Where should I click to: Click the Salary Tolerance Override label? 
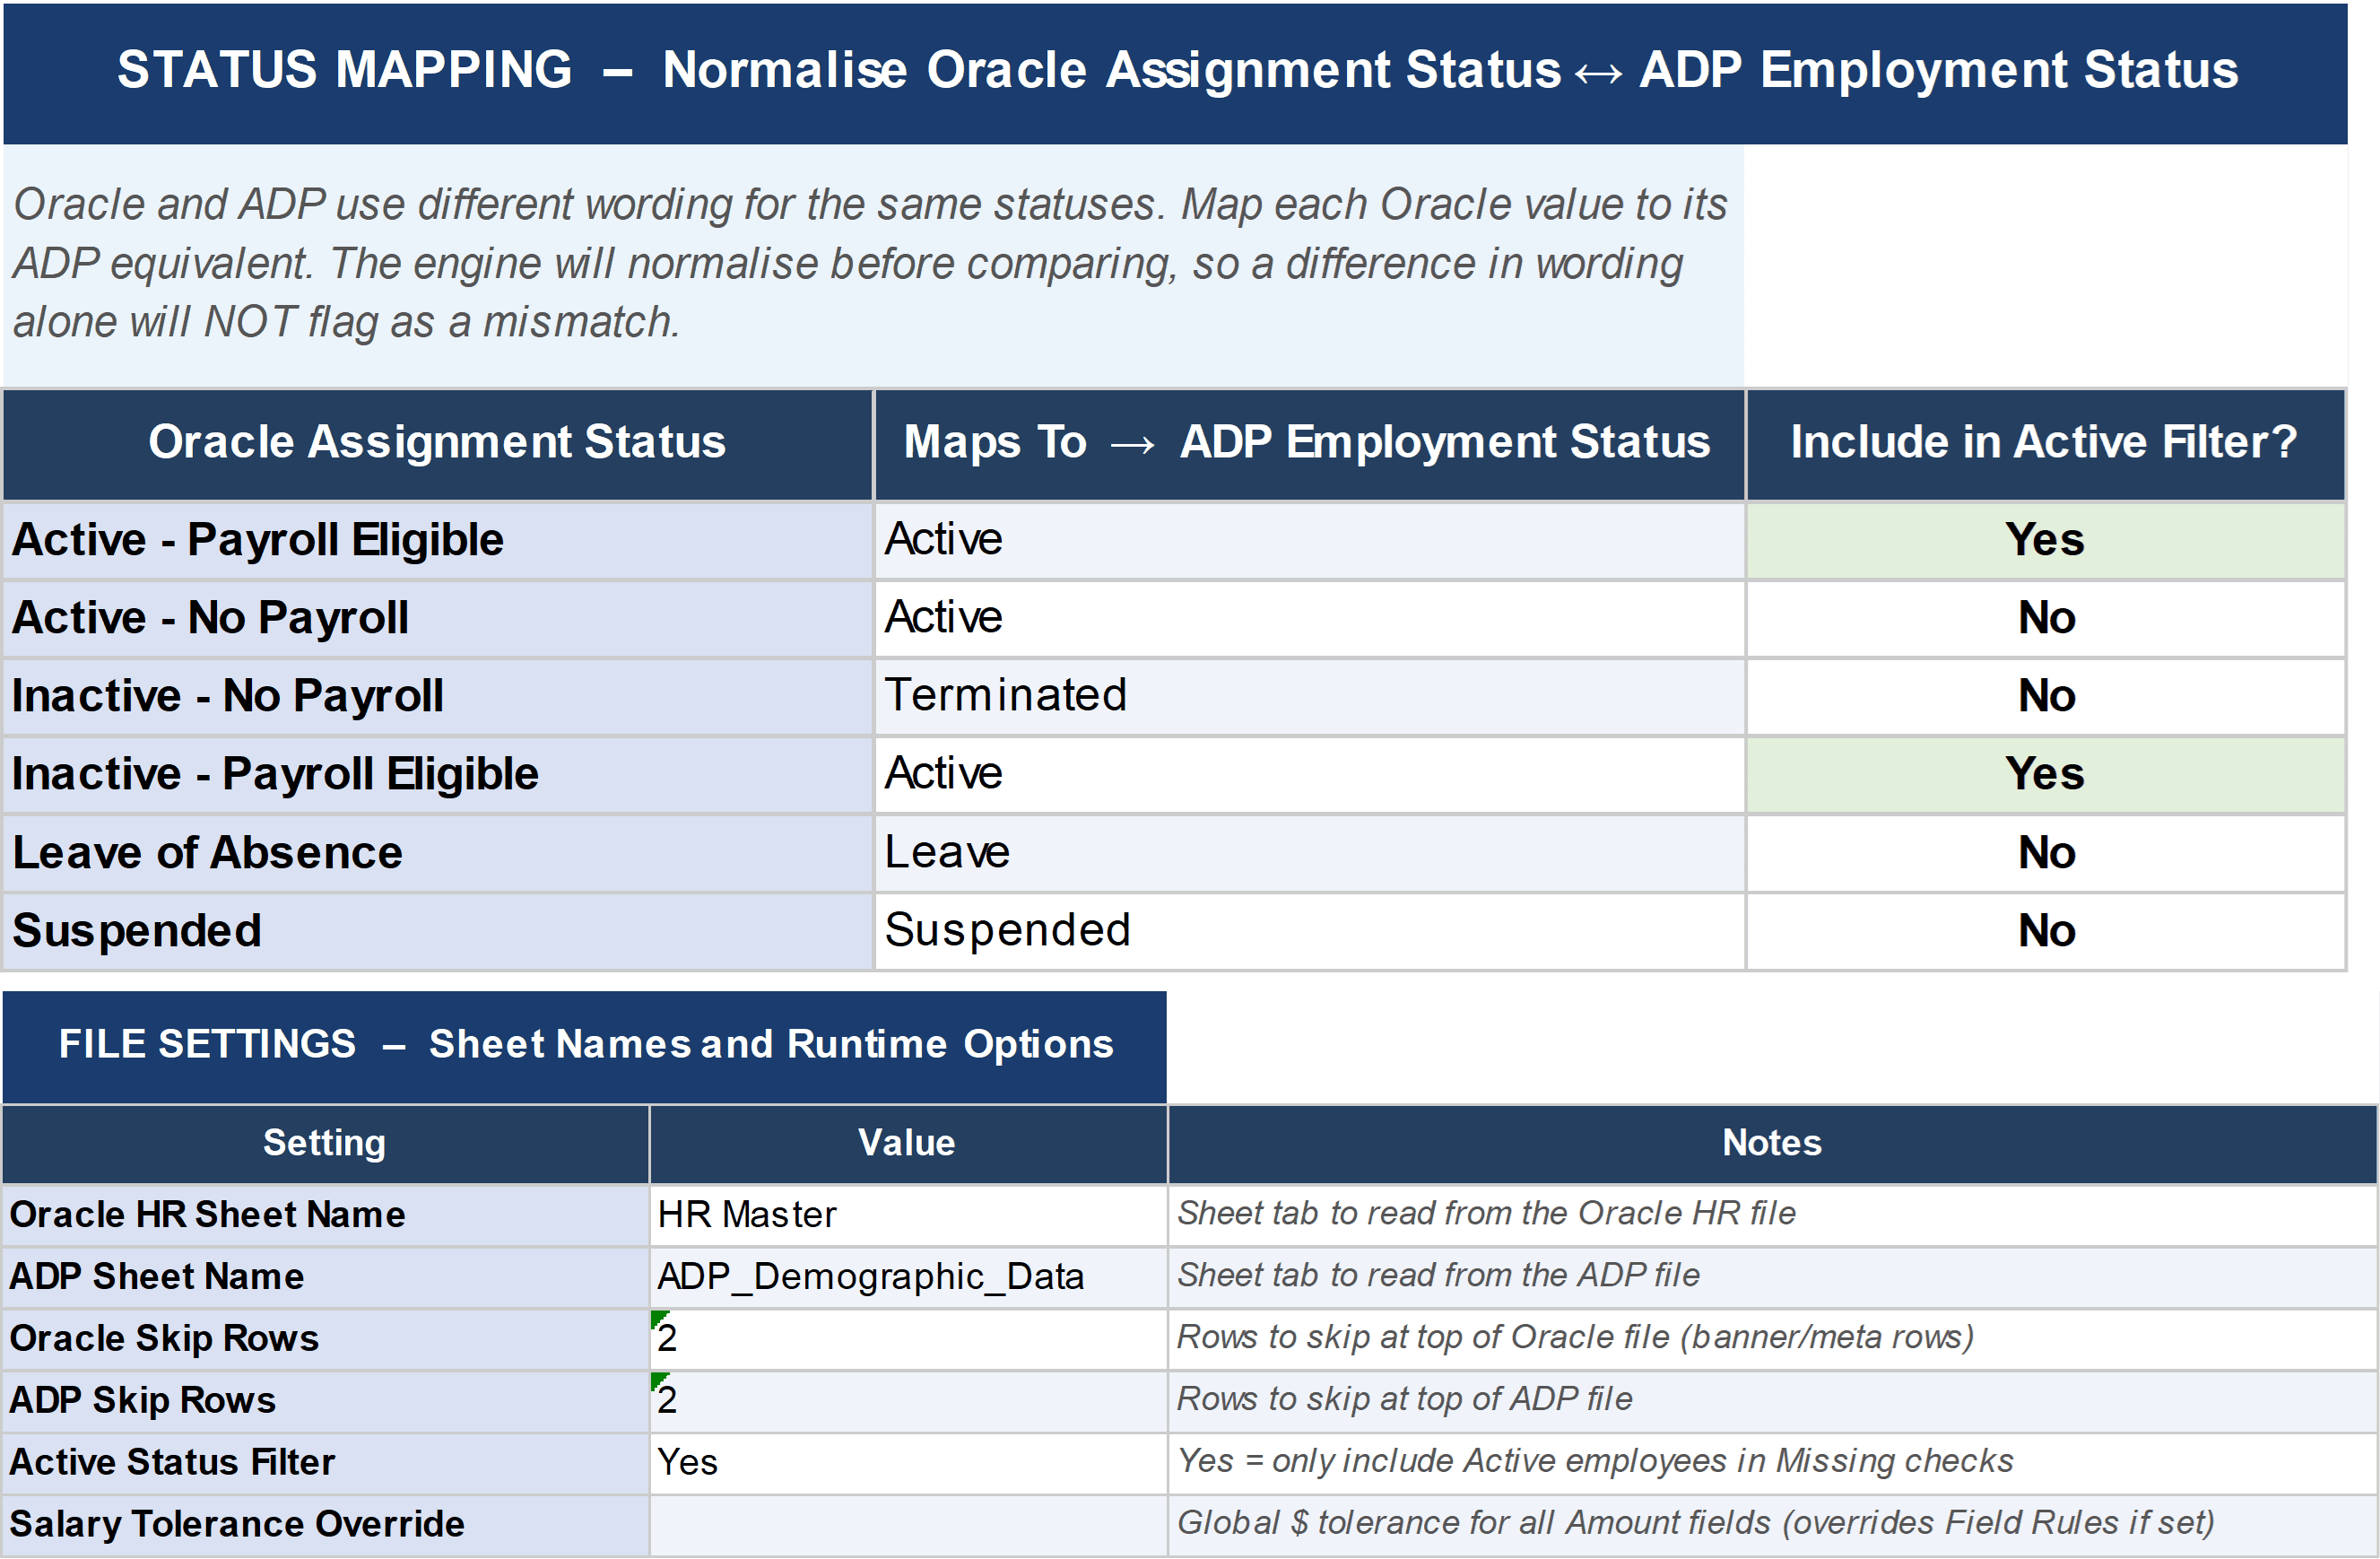click(325, 1526)
